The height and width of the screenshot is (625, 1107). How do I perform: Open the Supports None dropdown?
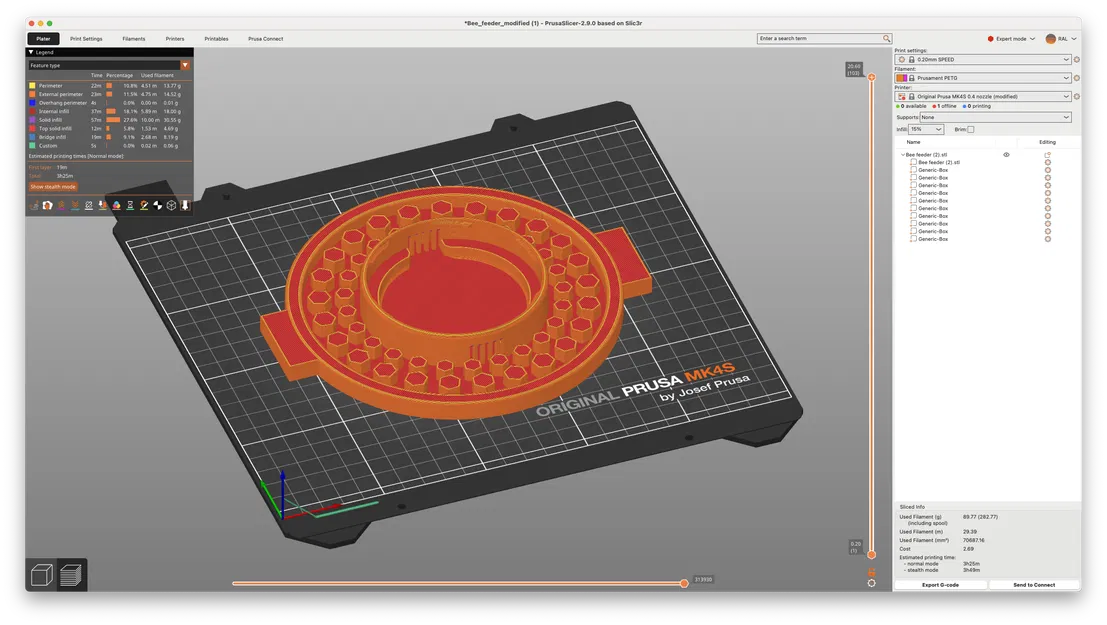click(x=995, y=117)
